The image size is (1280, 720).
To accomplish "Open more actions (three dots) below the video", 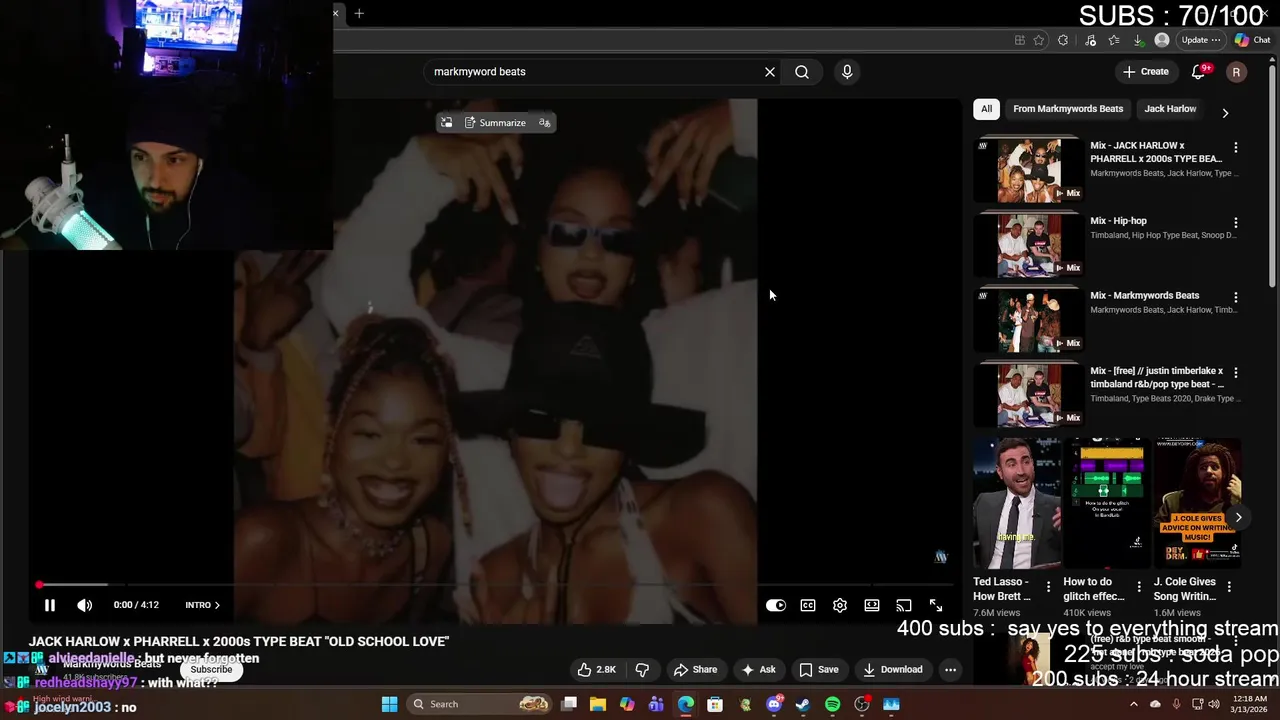I will tap(951, 670).
